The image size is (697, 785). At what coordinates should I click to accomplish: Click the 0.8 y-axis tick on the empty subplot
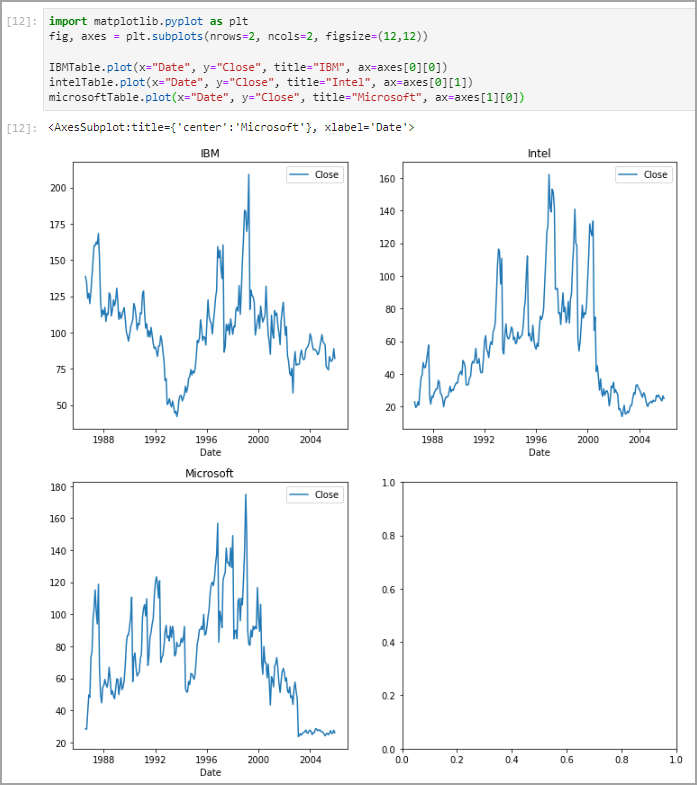389,536
